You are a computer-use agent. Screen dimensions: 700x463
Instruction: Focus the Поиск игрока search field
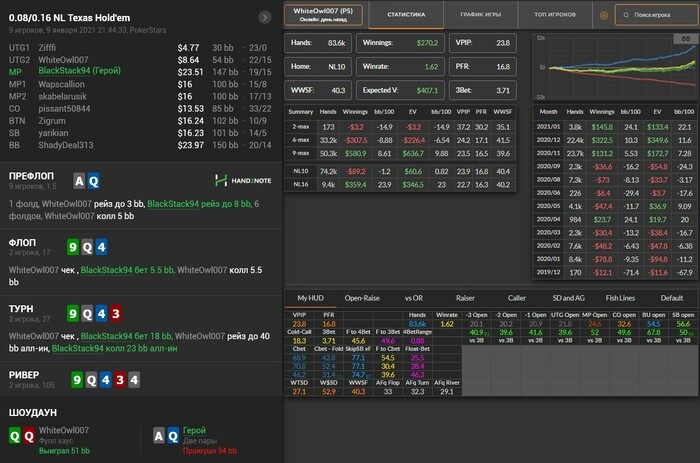coord(657,15)
